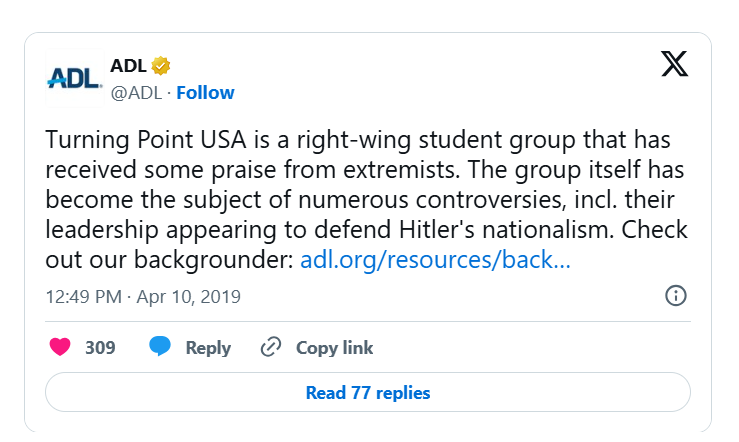Click the gold verified badge beside ADL
This screenshot has height=442, width=739.
tap(161, 66)
